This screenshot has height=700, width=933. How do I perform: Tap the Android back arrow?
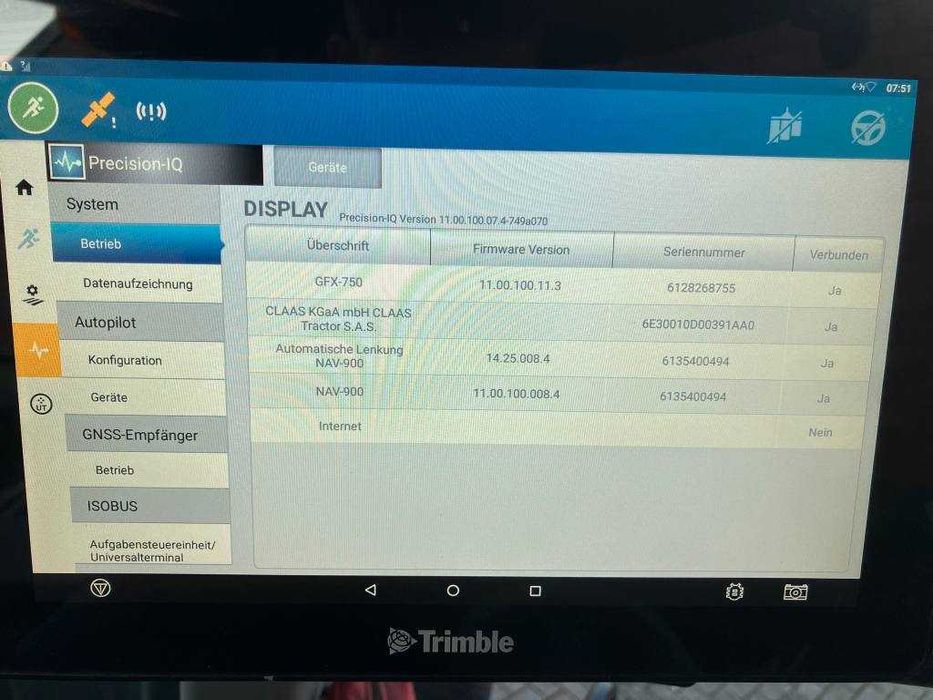coord(370,590)
